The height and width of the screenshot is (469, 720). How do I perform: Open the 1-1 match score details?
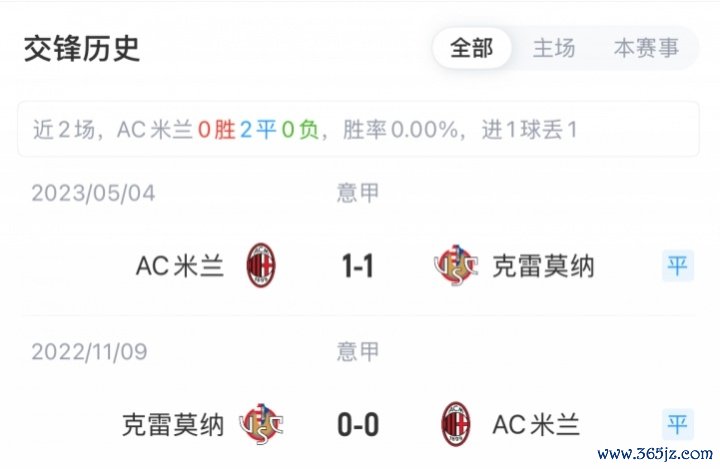point(358,266)
